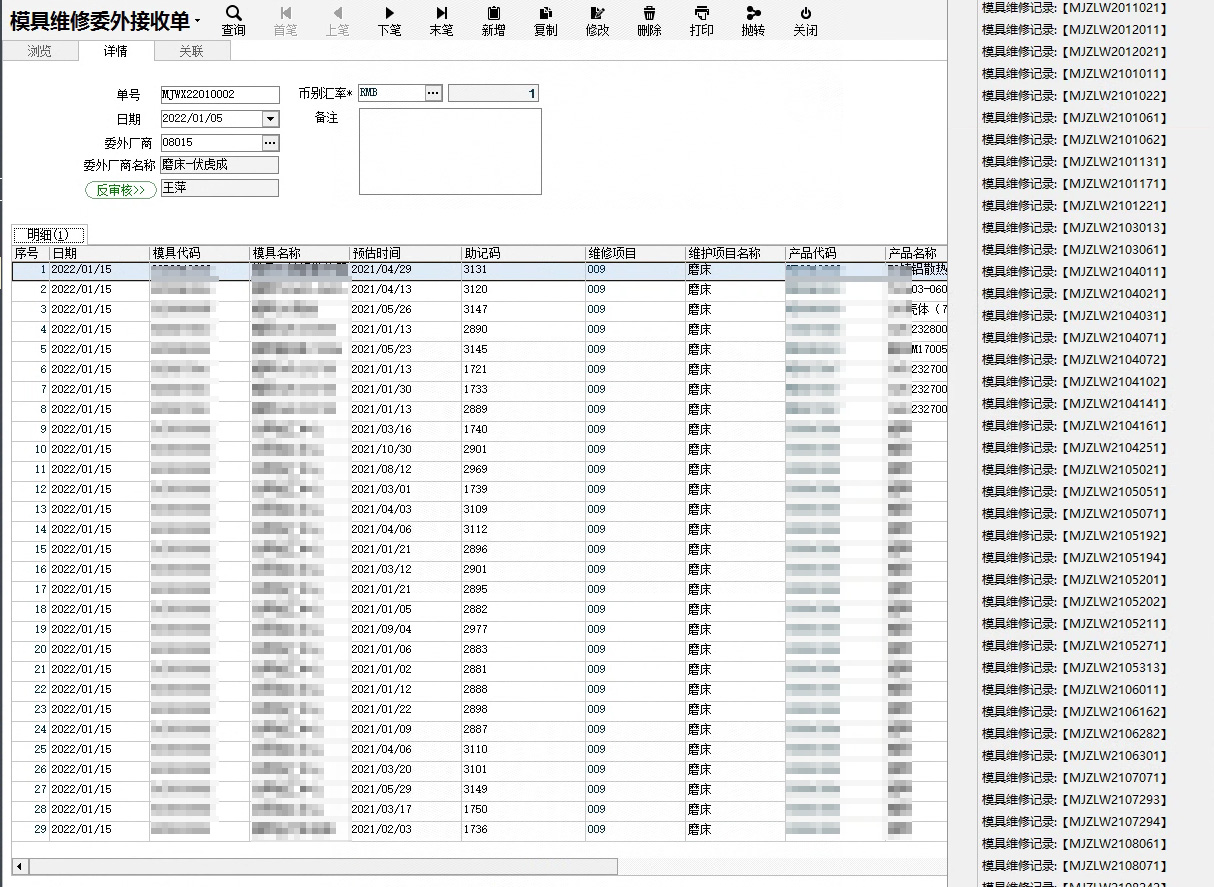Viewport: 1214px width, 887px height.
Task: Click the 维护项目名称 column header
Action: point(735,253)
